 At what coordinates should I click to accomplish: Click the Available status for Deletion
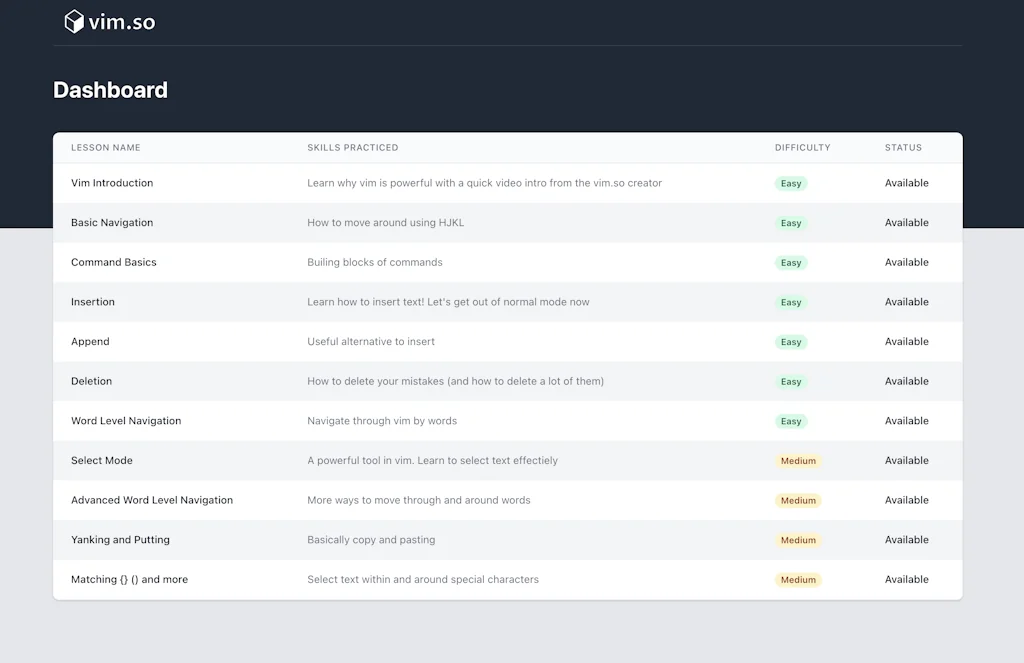(x=906, y=381)
